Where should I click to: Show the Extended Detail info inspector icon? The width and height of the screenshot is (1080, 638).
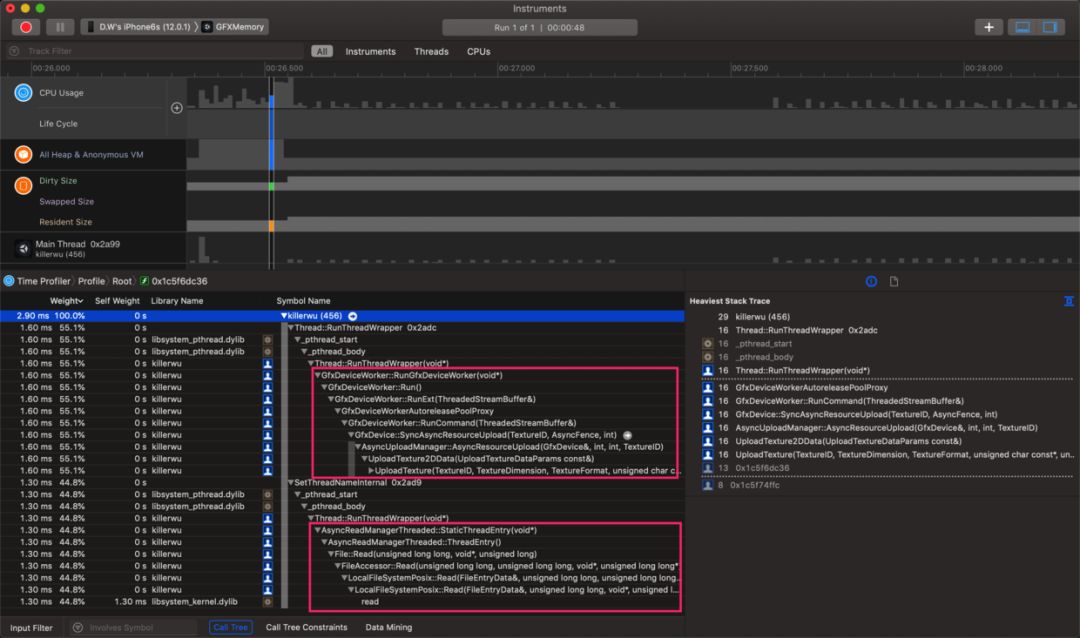tap(871, 281)
